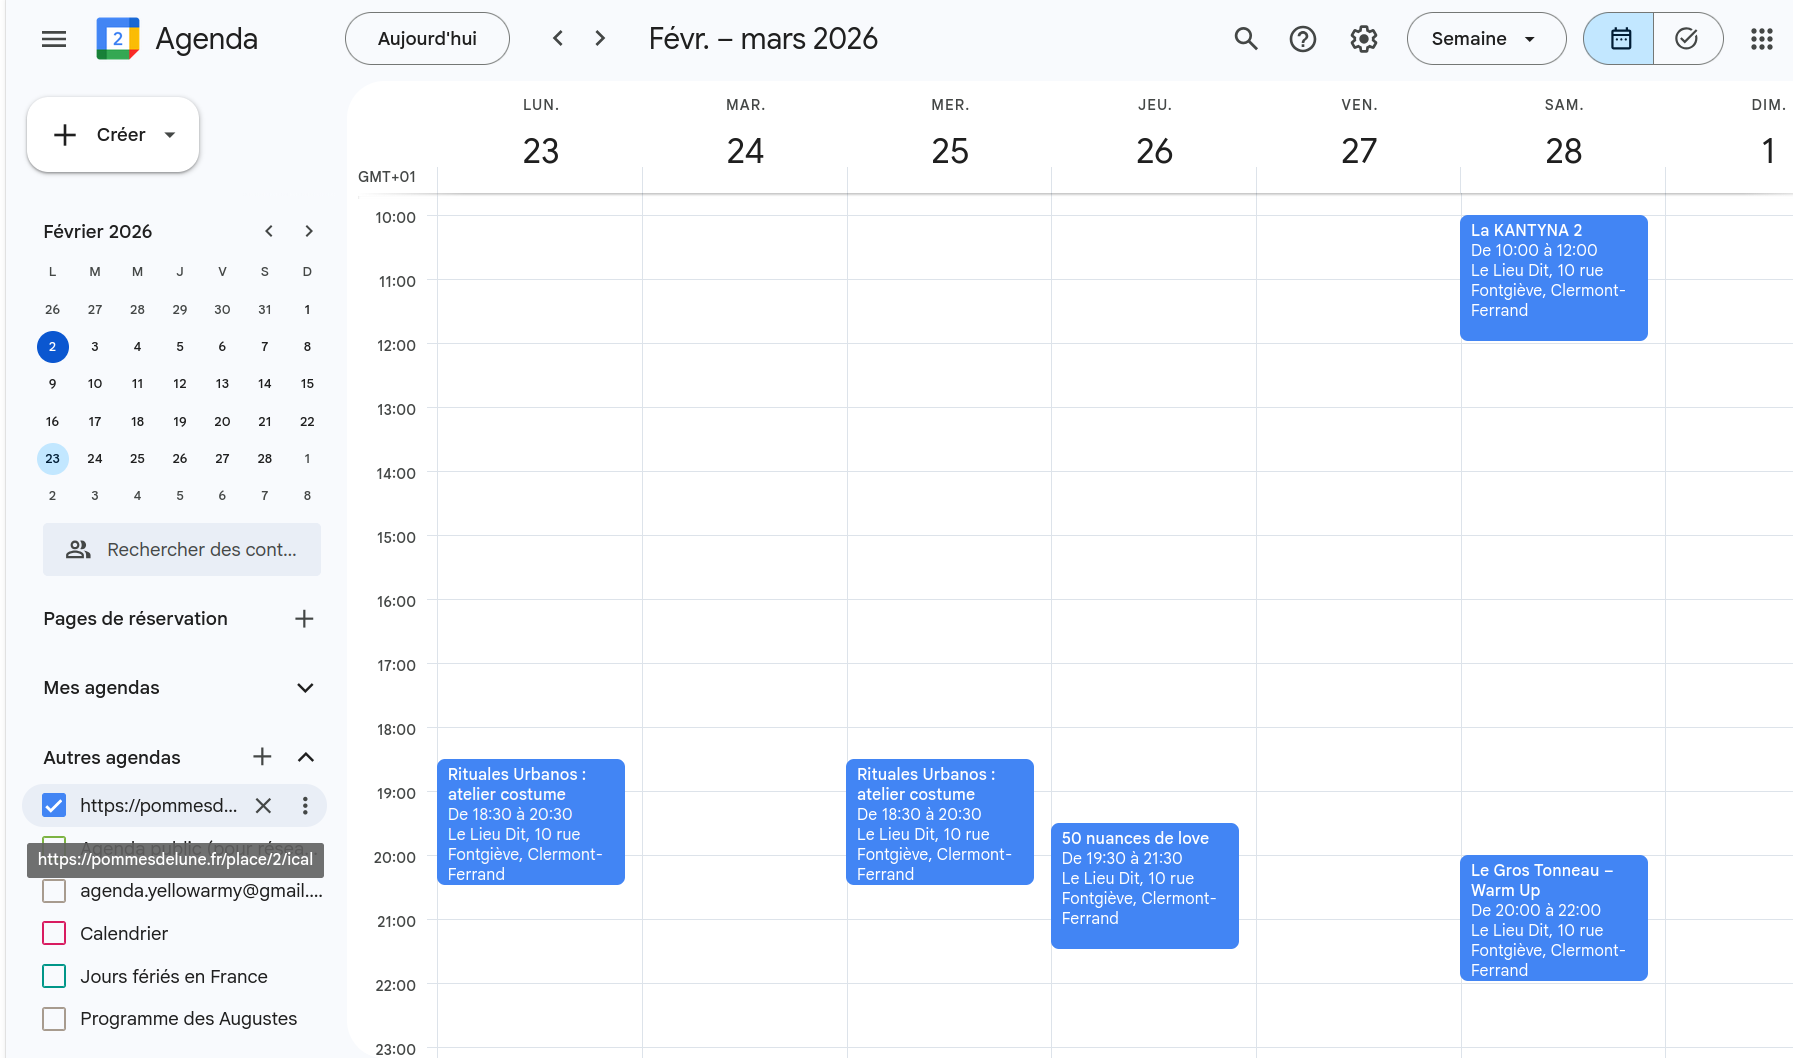This screenshot has height=1058, width=1793.
Task: Go to next week arrow
Action: [600, 39]
